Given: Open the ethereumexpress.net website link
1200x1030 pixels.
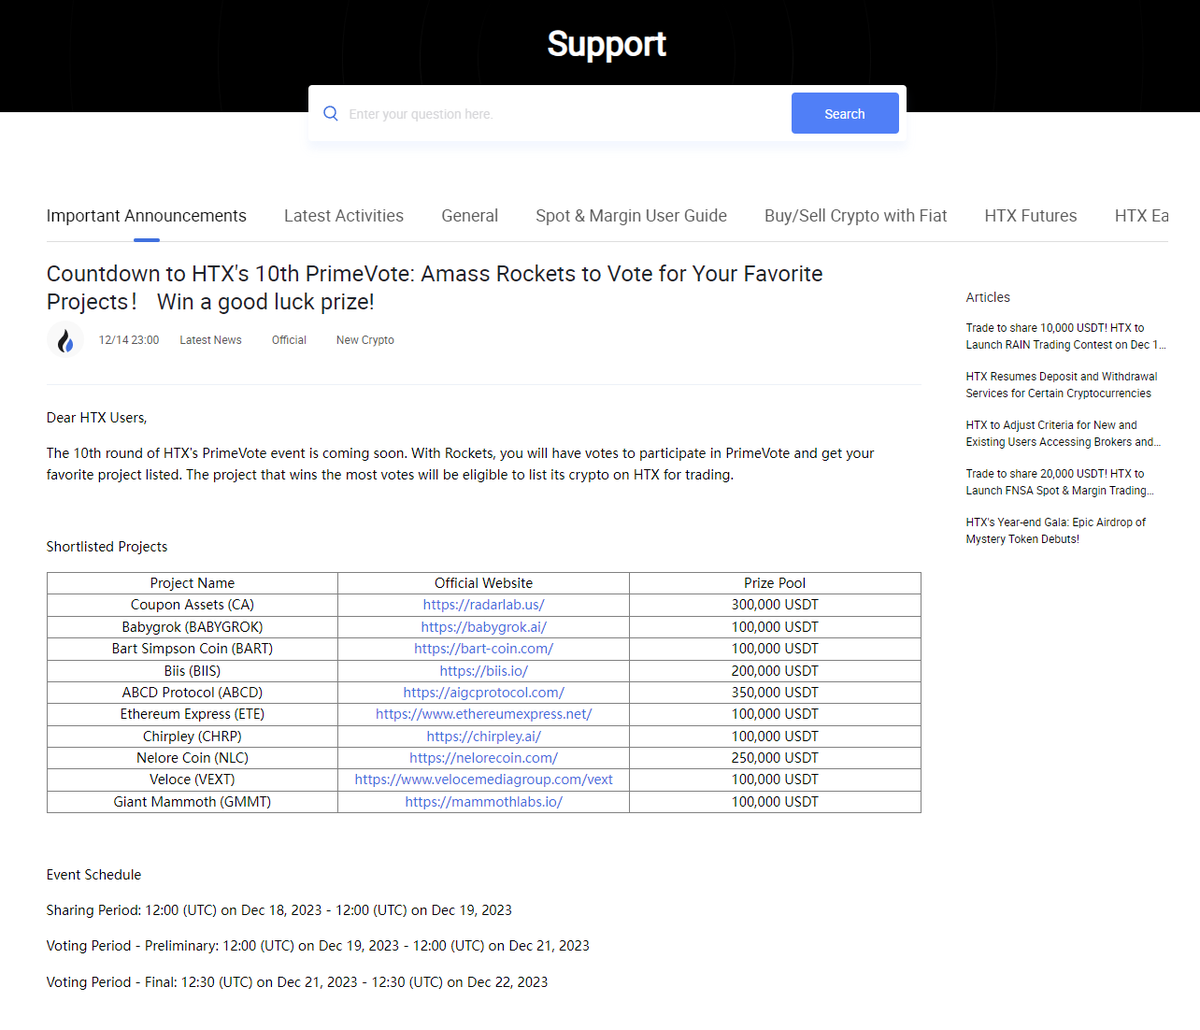Looking at the screenshot, I should coord(484,714).
